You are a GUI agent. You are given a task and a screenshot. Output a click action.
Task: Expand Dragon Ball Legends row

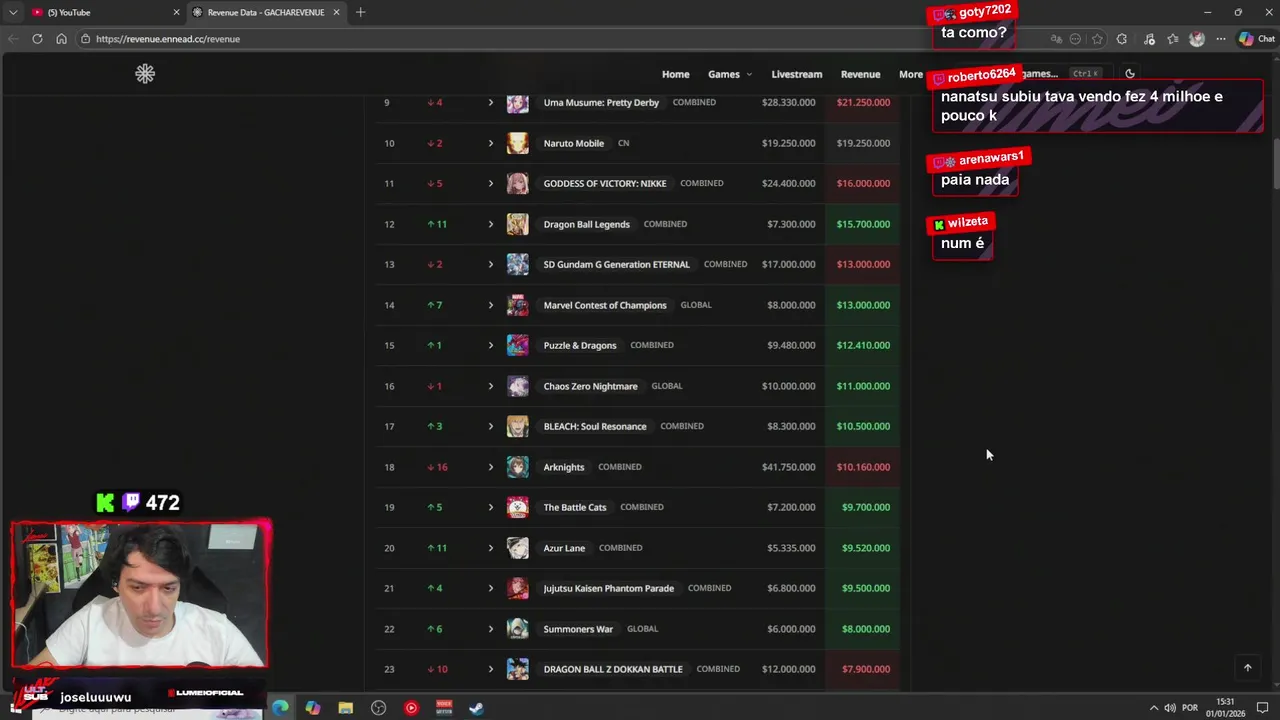coord(491,224)
